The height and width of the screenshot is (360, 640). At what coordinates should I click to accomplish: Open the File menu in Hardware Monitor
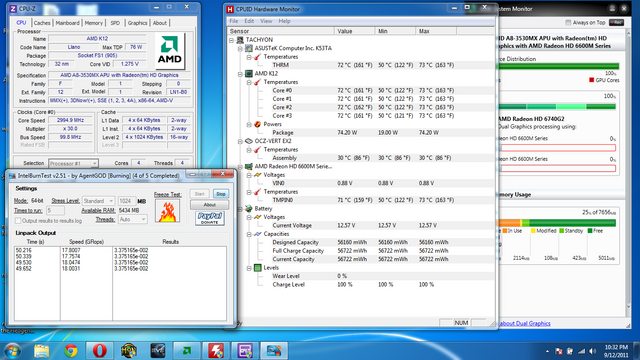pos(233,21)
